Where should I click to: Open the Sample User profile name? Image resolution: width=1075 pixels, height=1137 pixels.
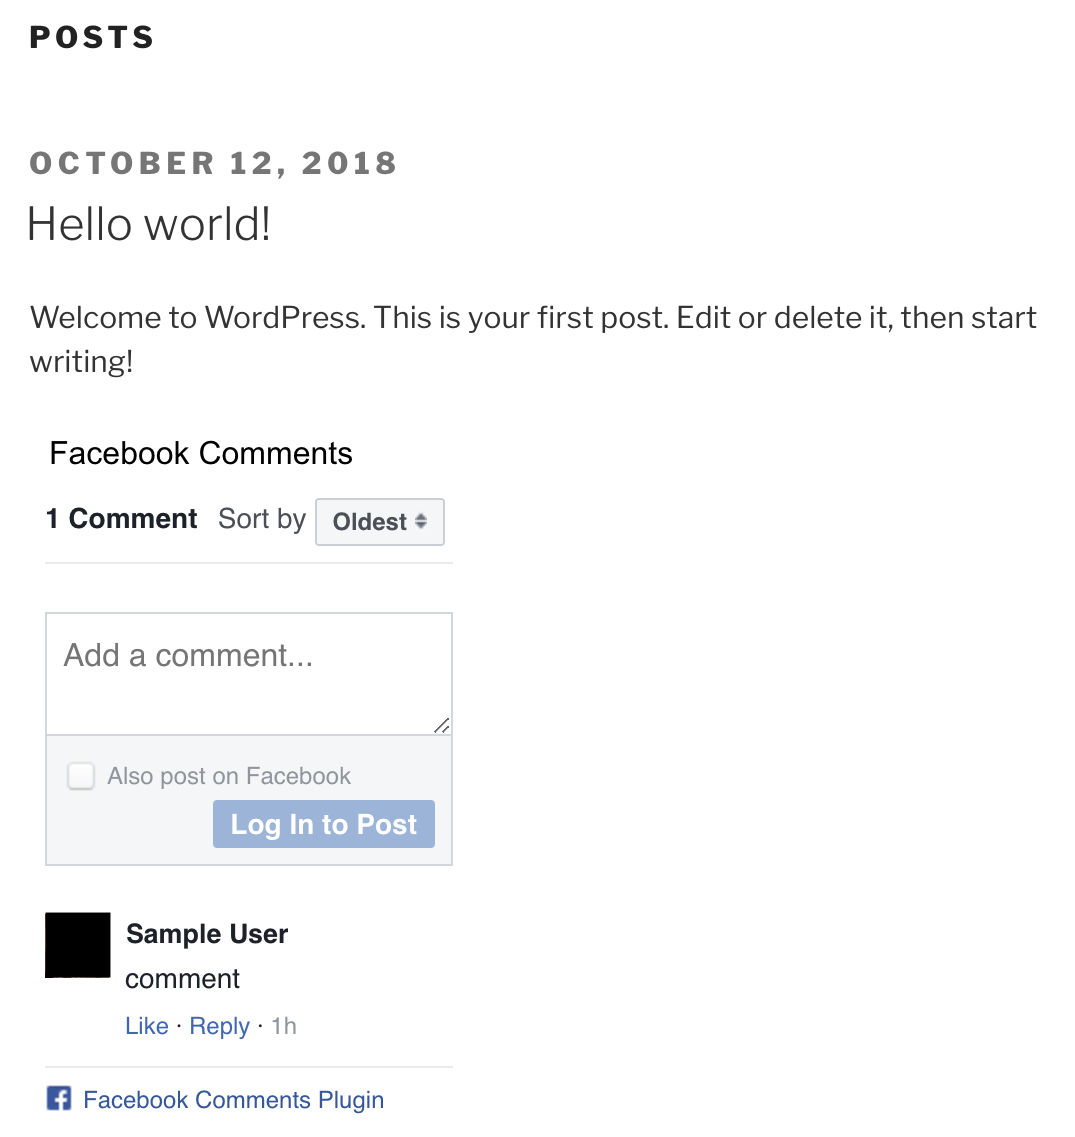(x=207, y=934)
